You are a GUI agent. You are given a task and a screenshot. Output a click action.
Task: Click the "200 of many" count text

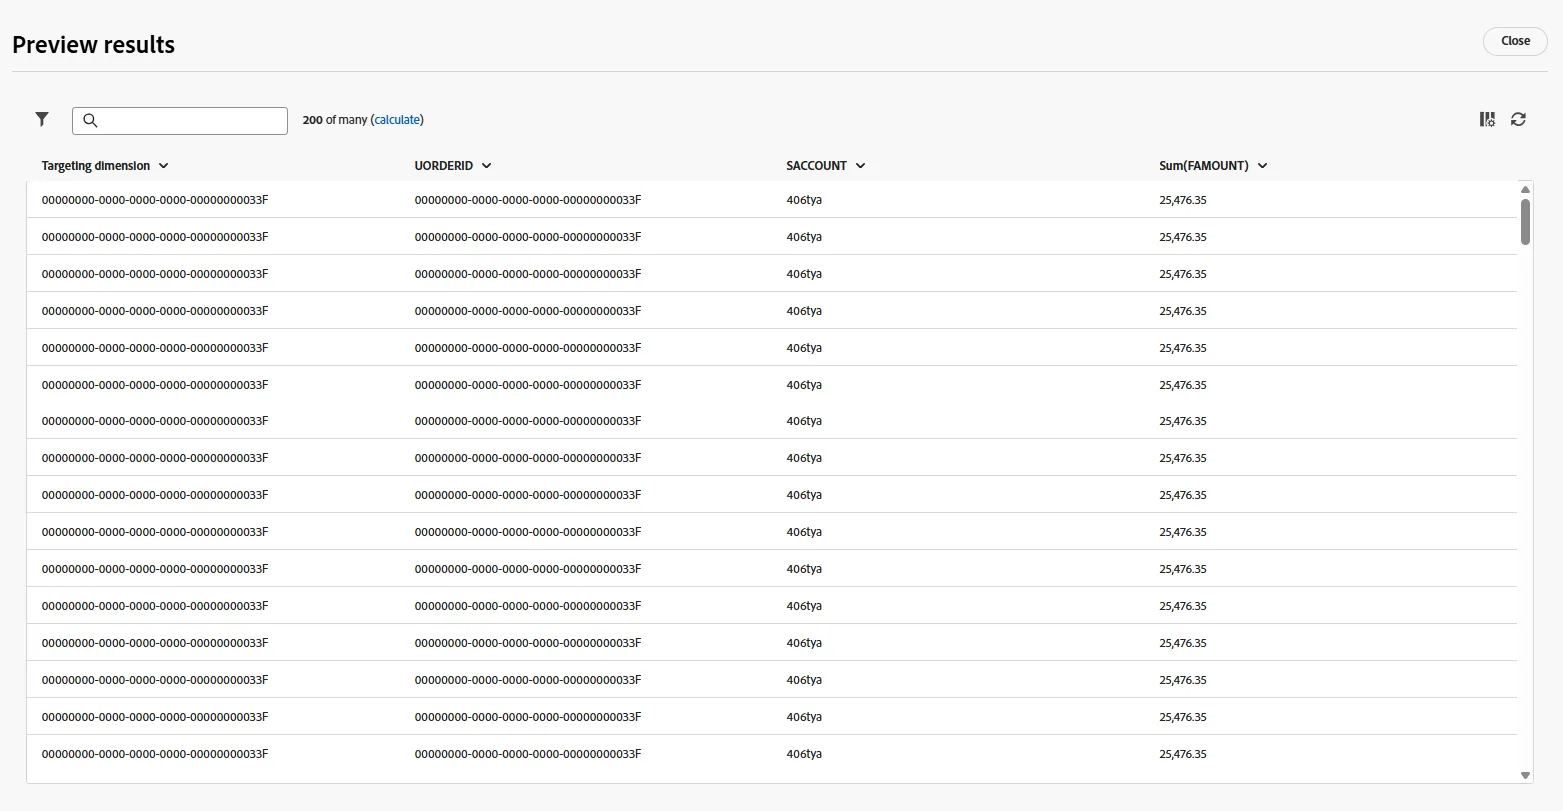335,120
